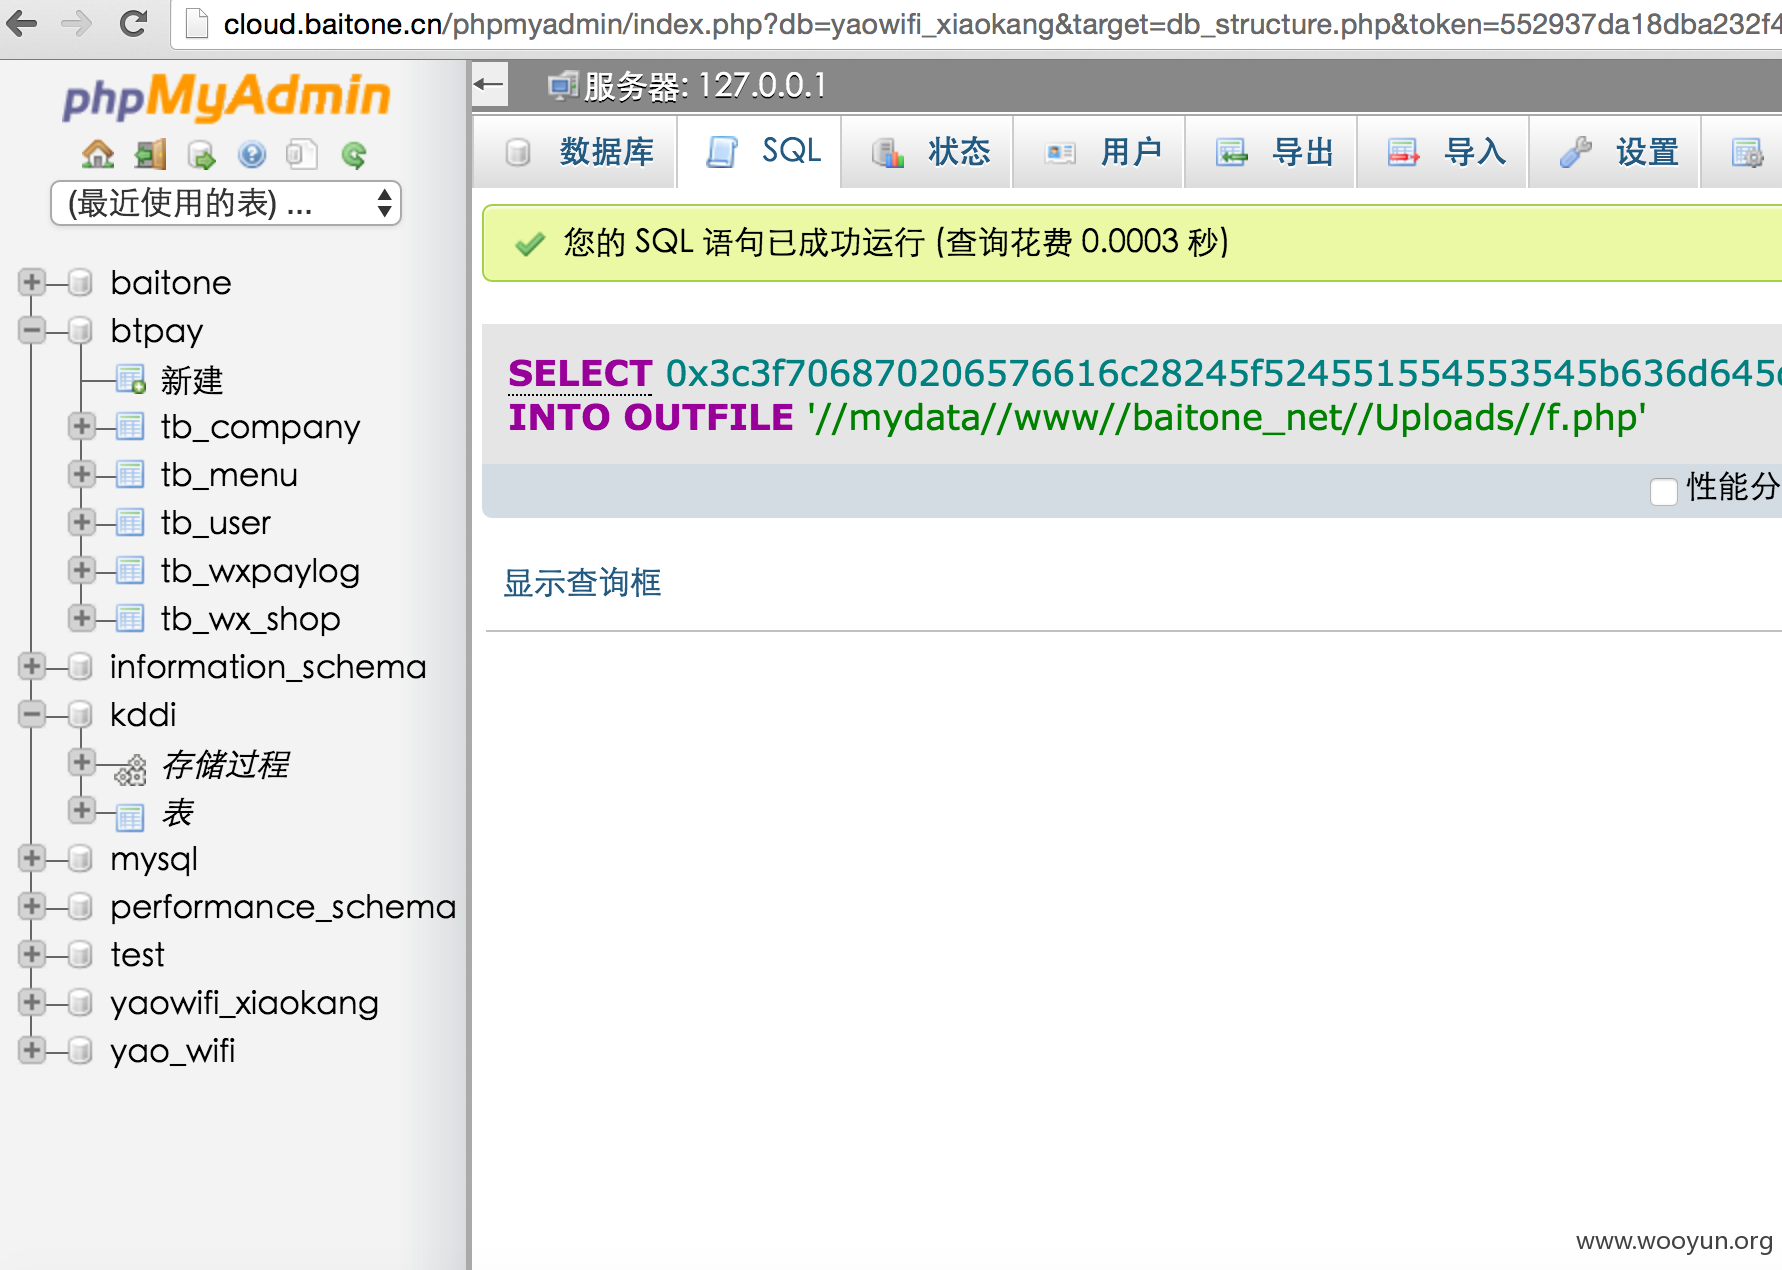Open the 导出 export tab
Screen dimensions: 1782x1270
[1271, 152]
